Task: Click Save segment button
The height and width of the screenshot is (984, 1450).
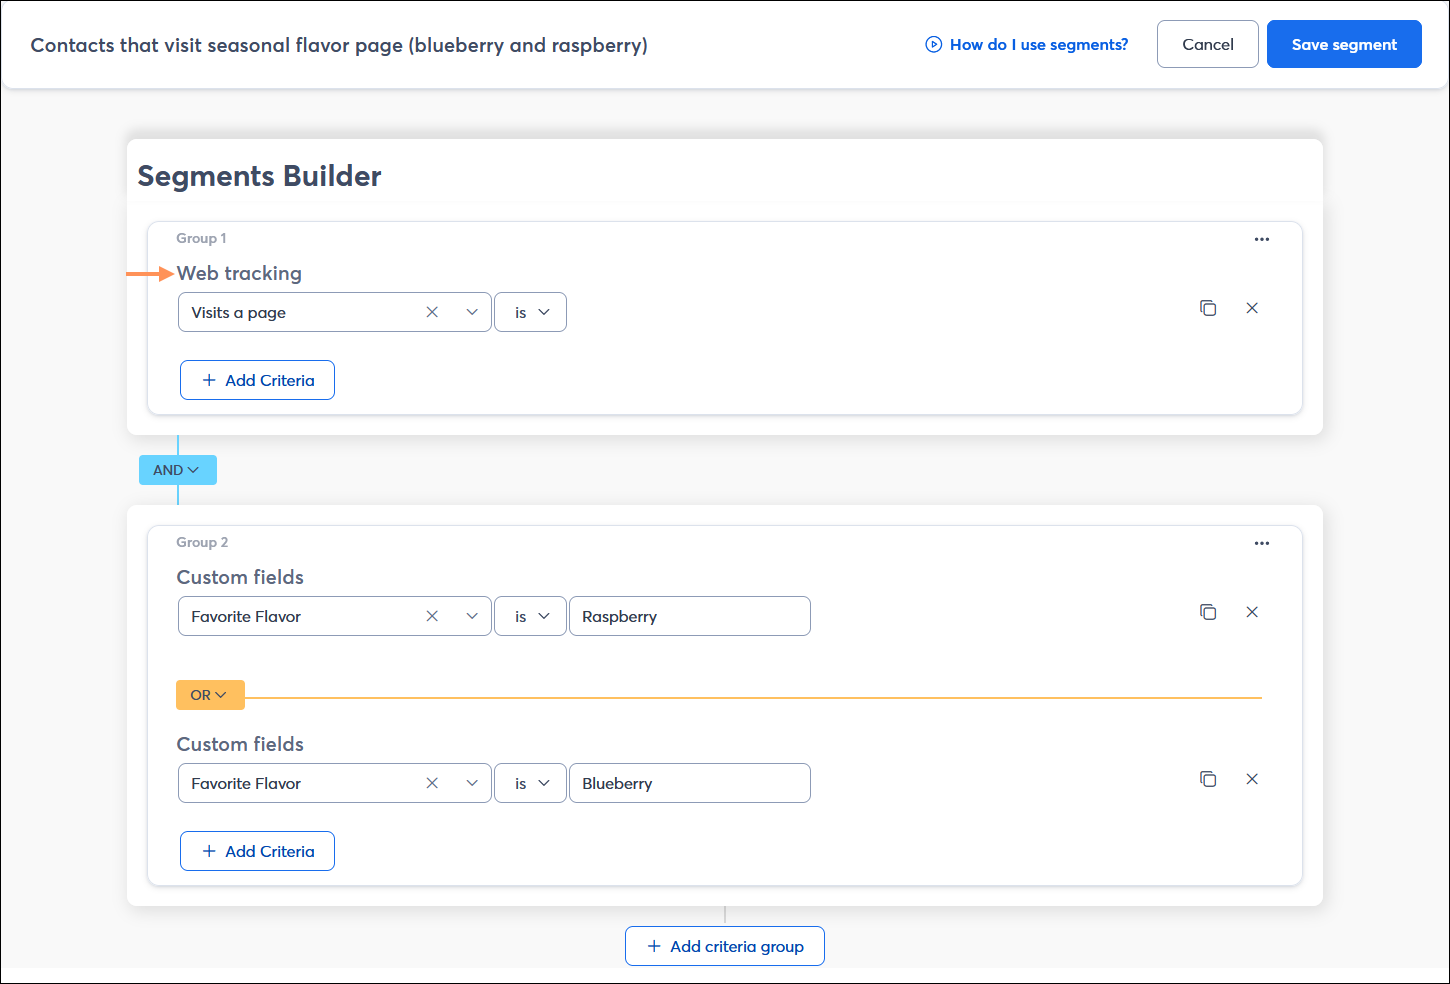Action: coord(1343,44)
